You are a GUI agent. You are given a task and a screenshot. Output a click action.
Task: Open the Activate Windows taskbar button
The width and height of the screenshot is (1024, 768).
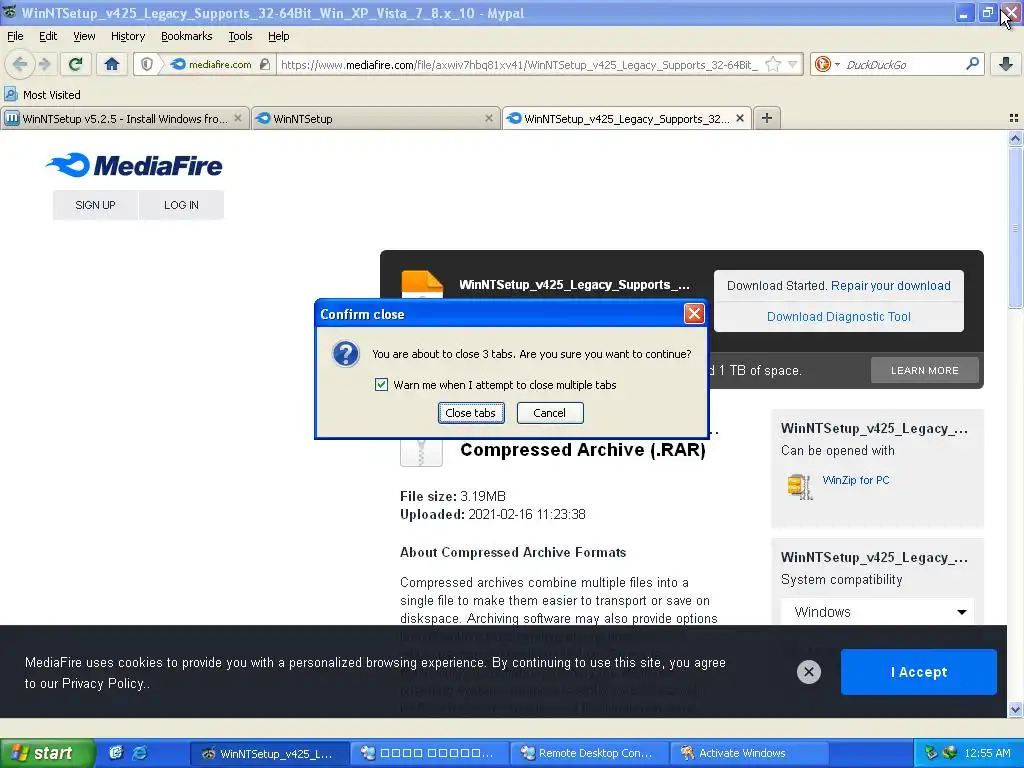(x=748, y=753)
